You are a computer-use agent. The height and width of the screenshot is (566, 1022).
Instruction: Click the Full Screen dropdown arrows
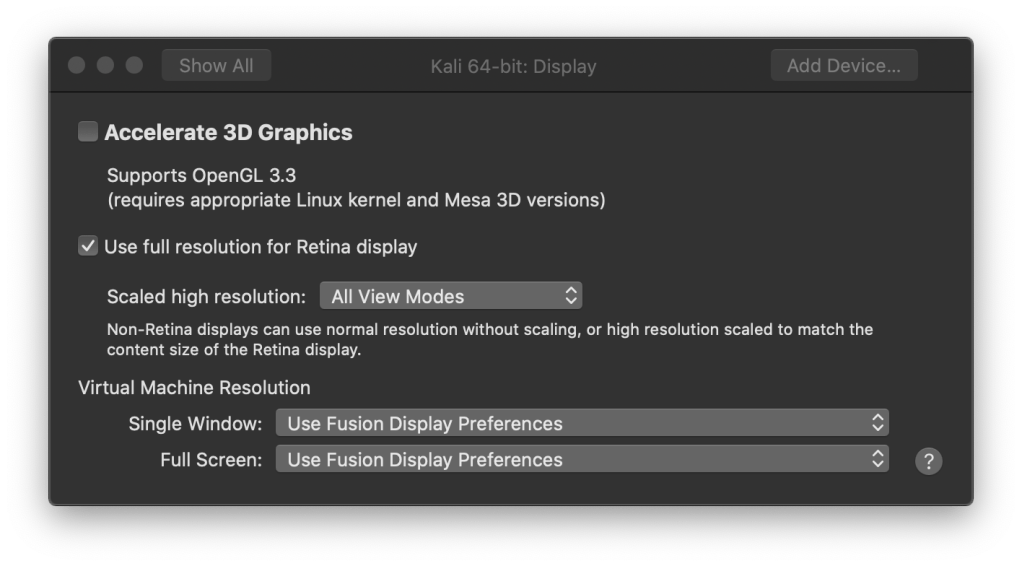877,459
